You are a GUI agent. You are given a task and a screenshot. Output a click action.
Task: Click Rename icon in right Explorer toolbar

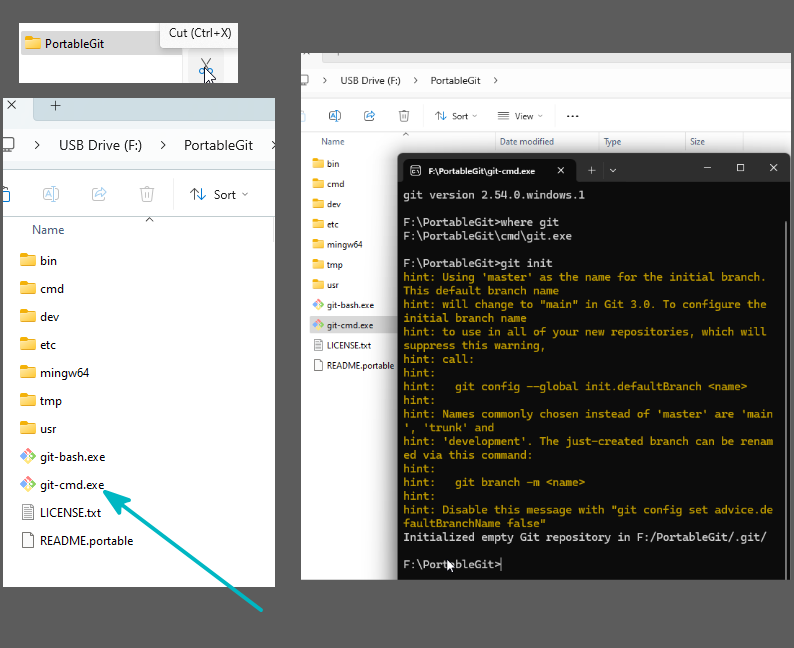[335, 116]
